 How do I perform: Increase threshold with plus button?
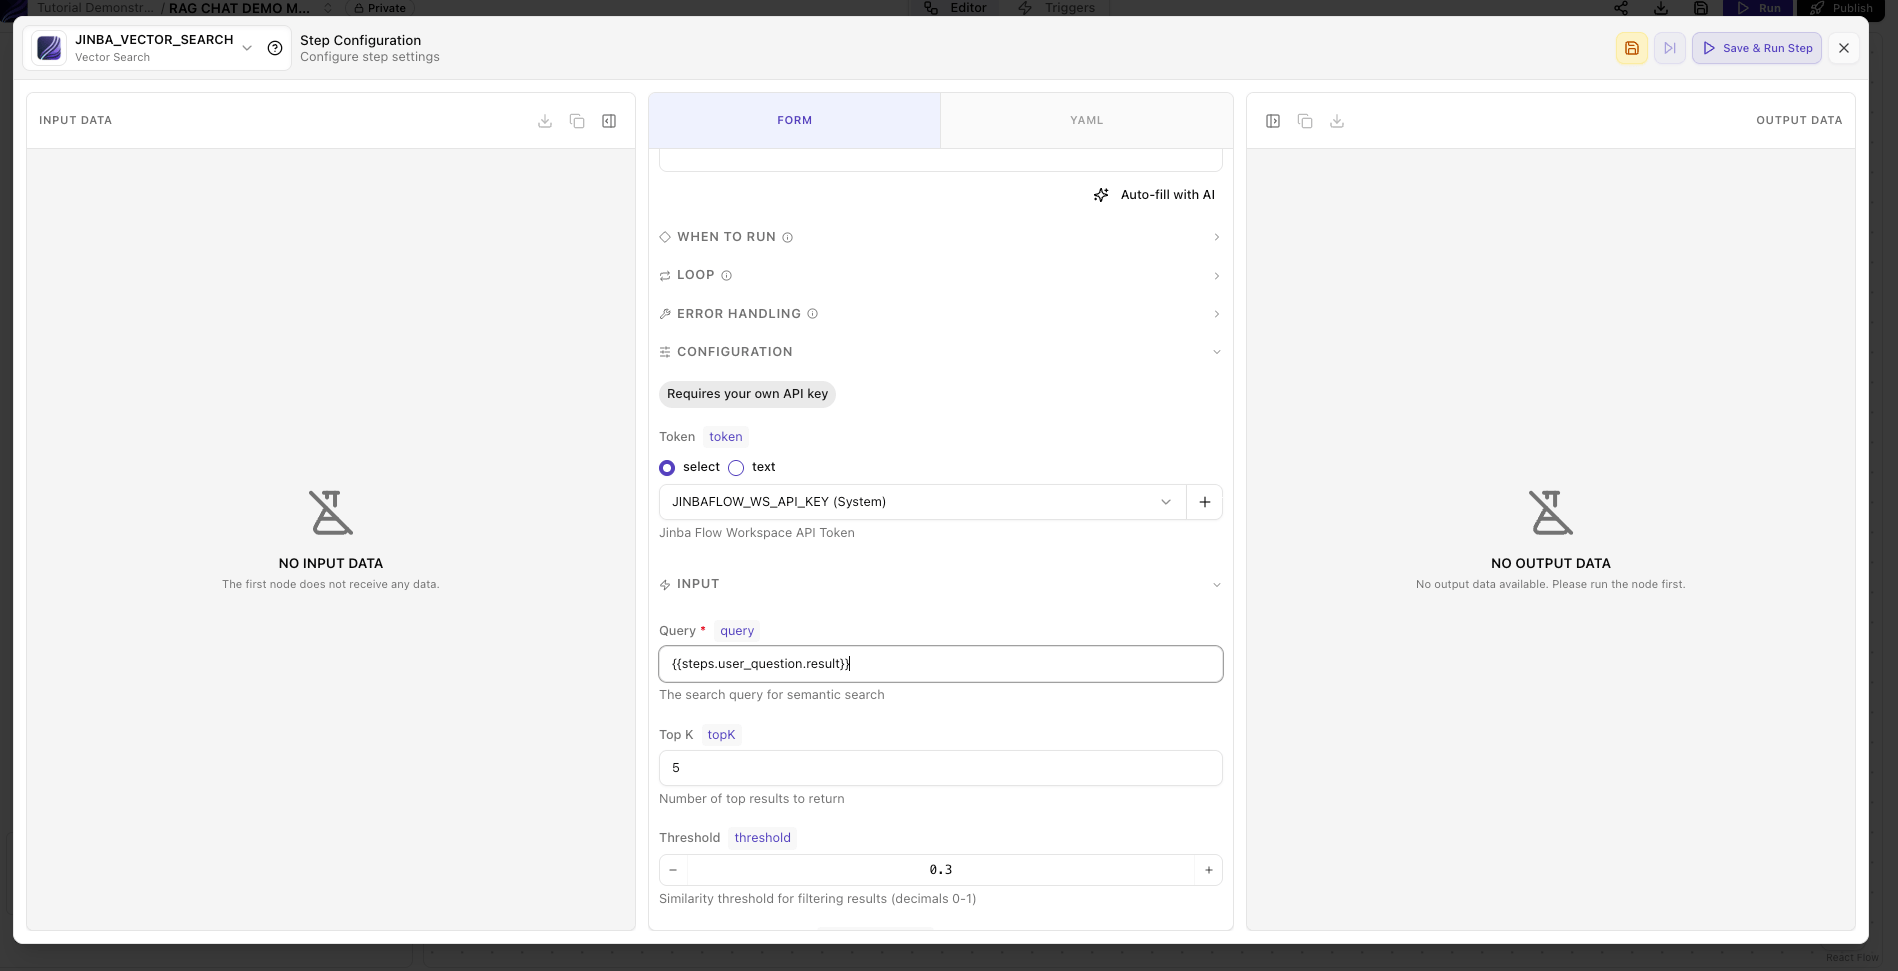[x=1208, y=870]
